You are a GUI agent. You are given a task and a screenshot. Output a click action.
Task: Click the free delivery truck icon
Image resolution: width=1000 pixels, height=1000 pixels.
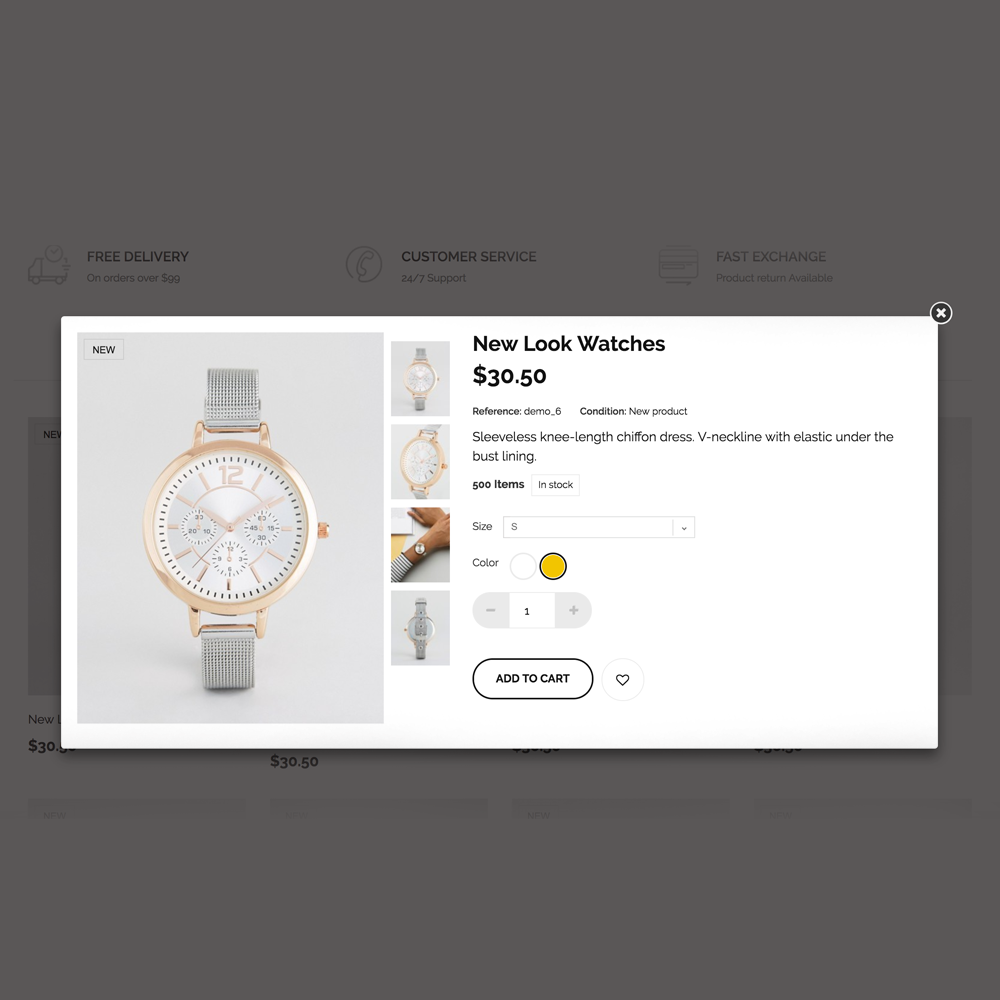coord(49,265)
